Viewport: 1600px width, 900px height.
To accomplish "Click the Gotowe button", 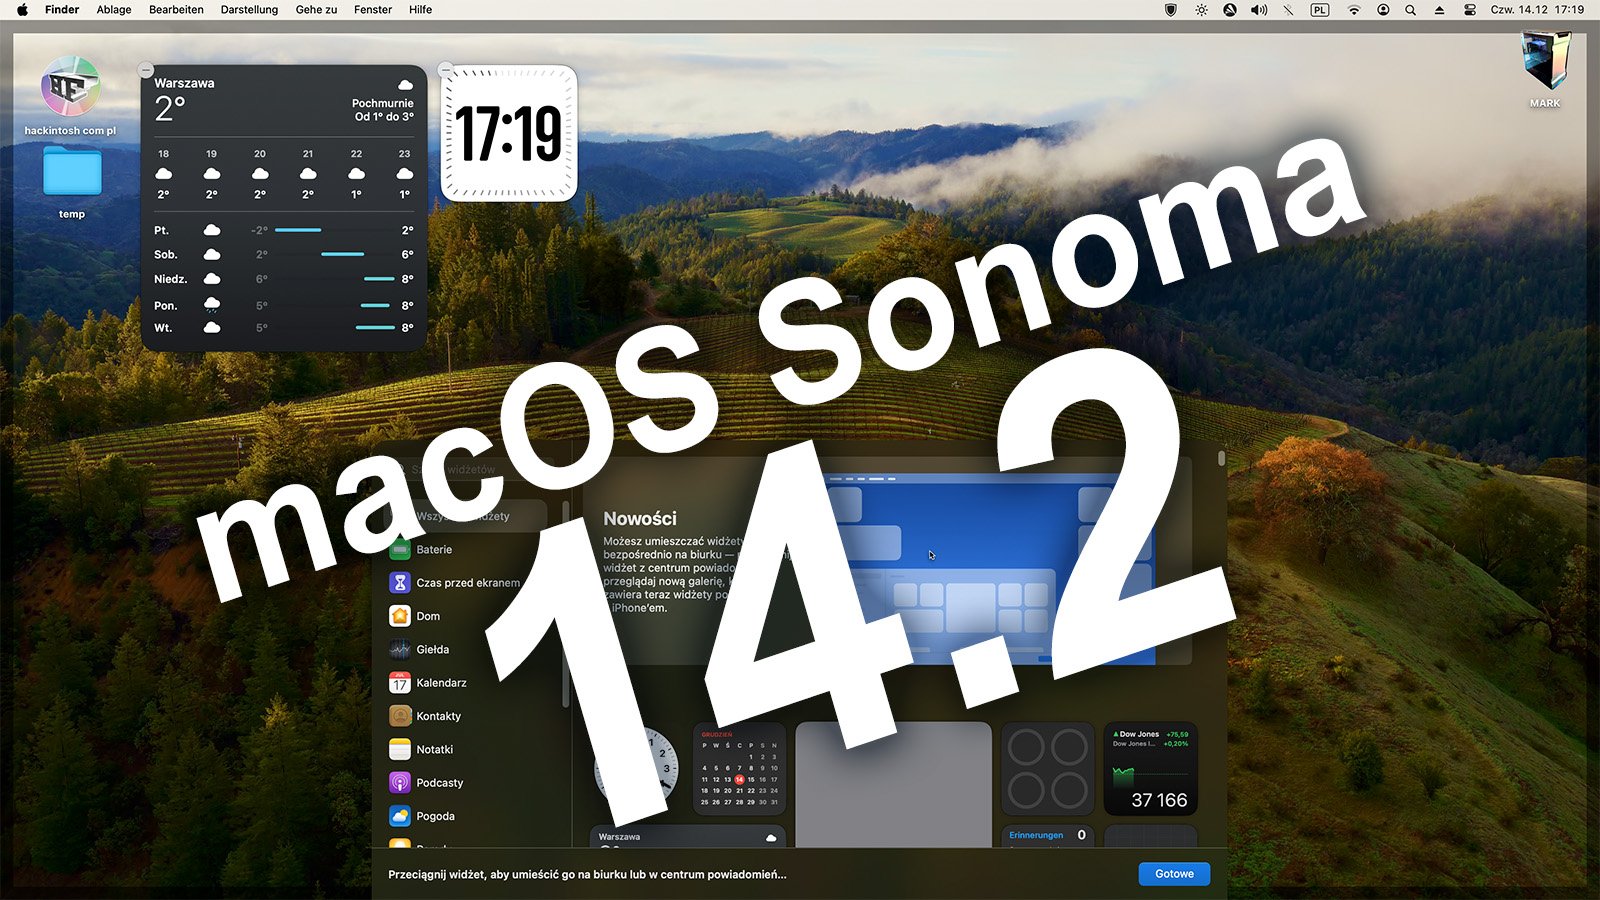I will [1174, 874].
